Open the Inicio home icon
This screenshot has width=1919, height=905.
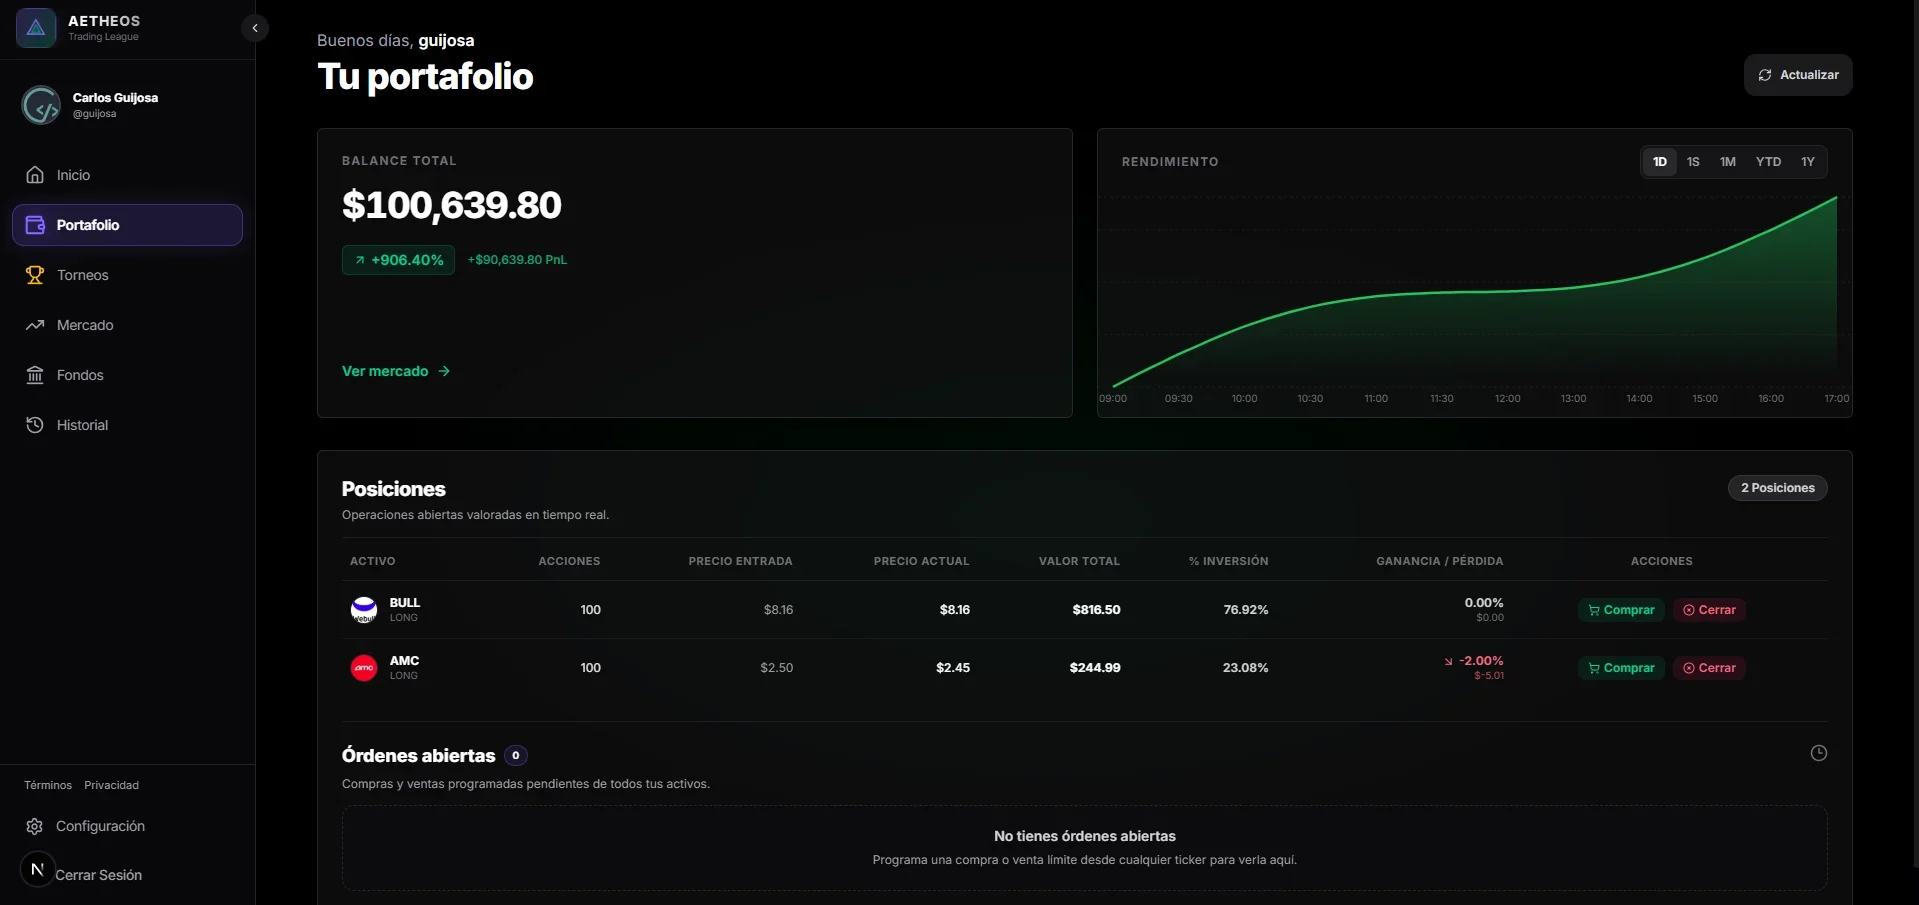[35, 175]
